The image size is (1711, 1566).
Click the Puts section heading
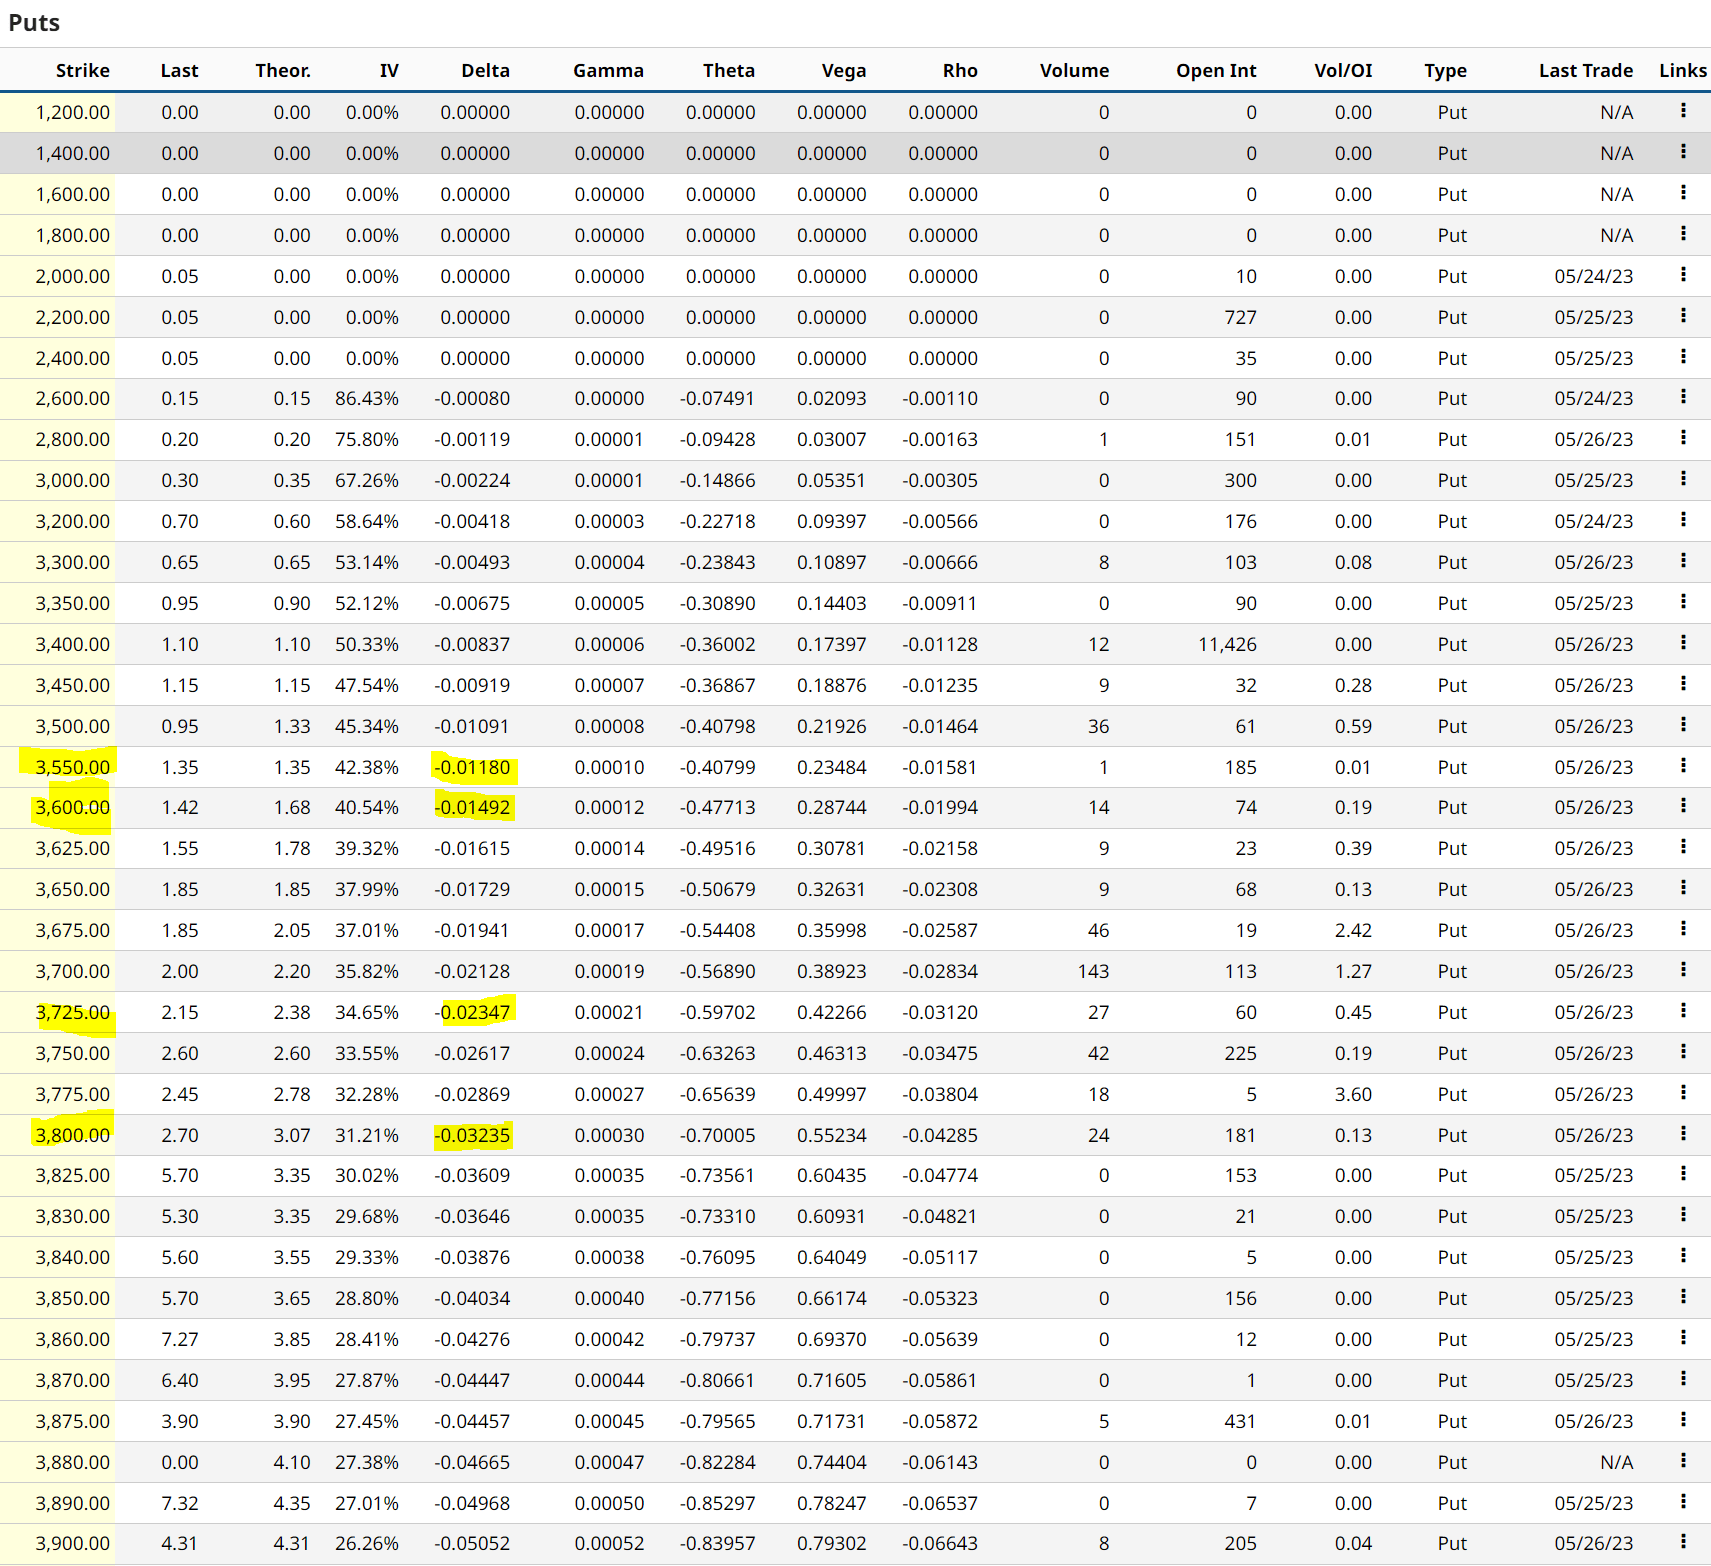point(34,23)
